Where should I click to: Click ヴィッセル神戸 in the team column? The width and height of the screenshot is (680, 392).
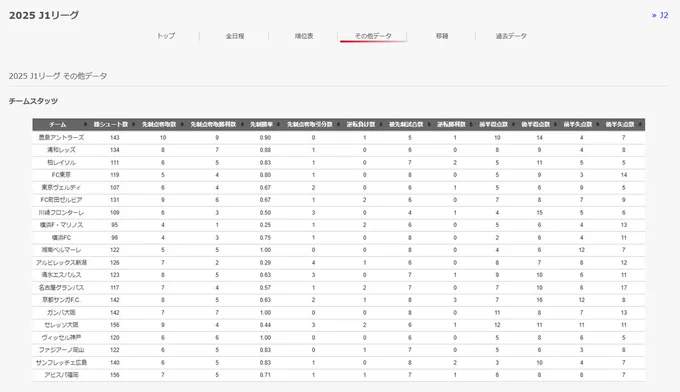61,337
